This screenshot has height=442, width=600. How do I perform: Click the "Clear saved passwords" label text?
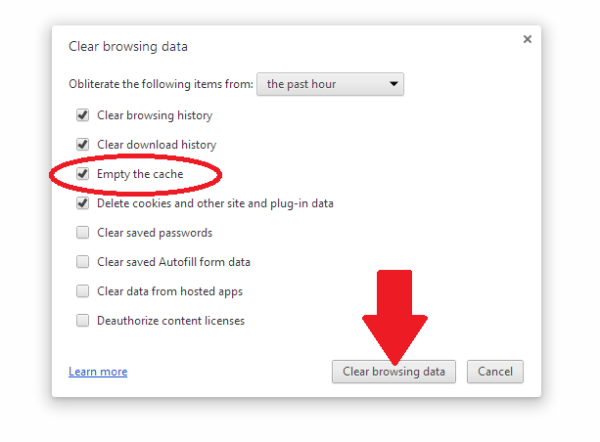tap(154, 233)
